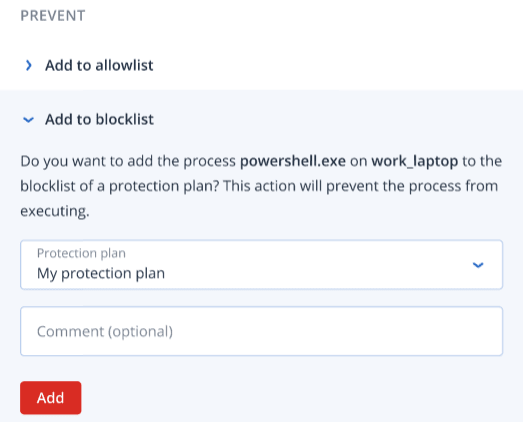Viewport: 523px width, 422px height.
Task: Focus the Comment (optional) field
Action: click(x=262, y=331)
